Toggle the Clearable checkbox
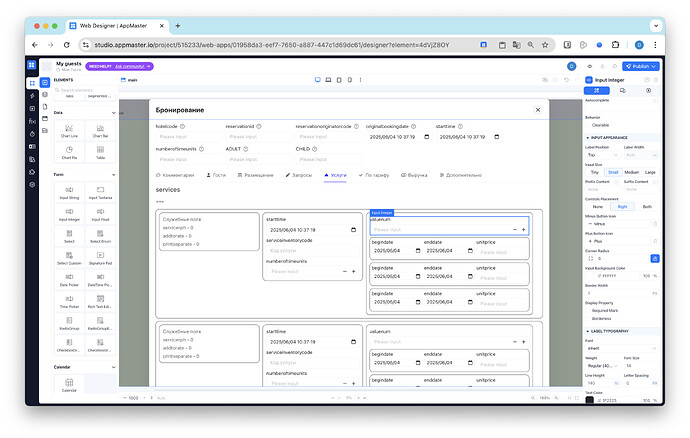The height and width of the screenshot is (438, 690). pyautogui.click(x=588, y=125)
